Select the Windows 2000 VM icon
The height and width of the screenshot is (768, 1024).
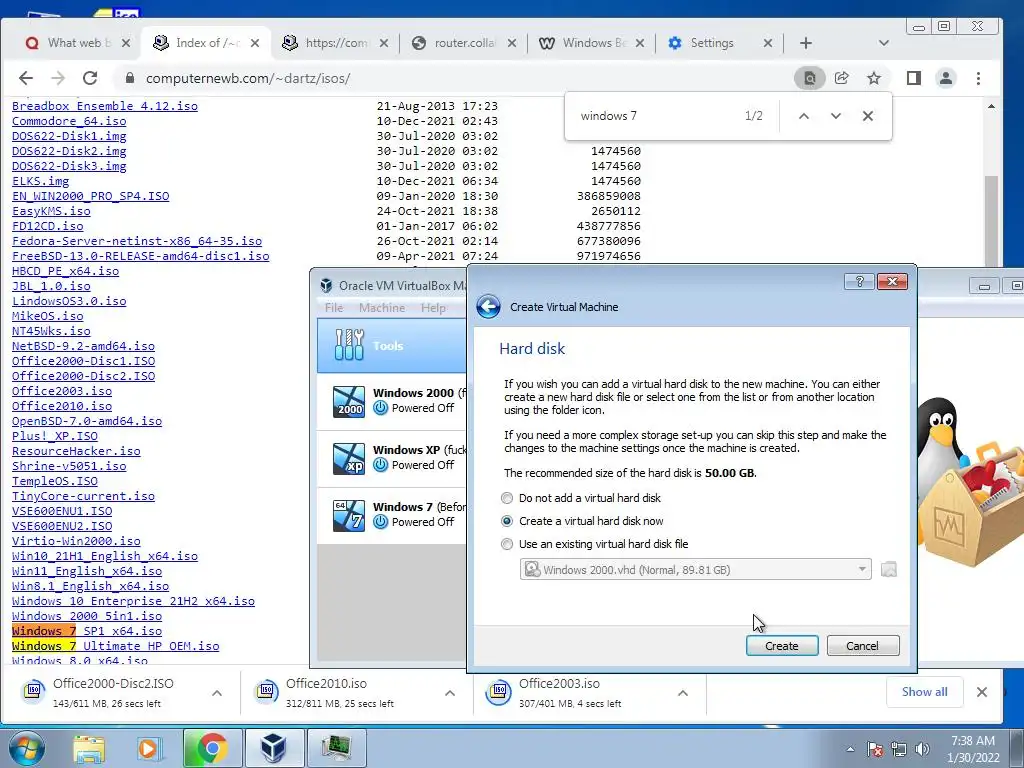pyautogui.click(x=349, y=401)
